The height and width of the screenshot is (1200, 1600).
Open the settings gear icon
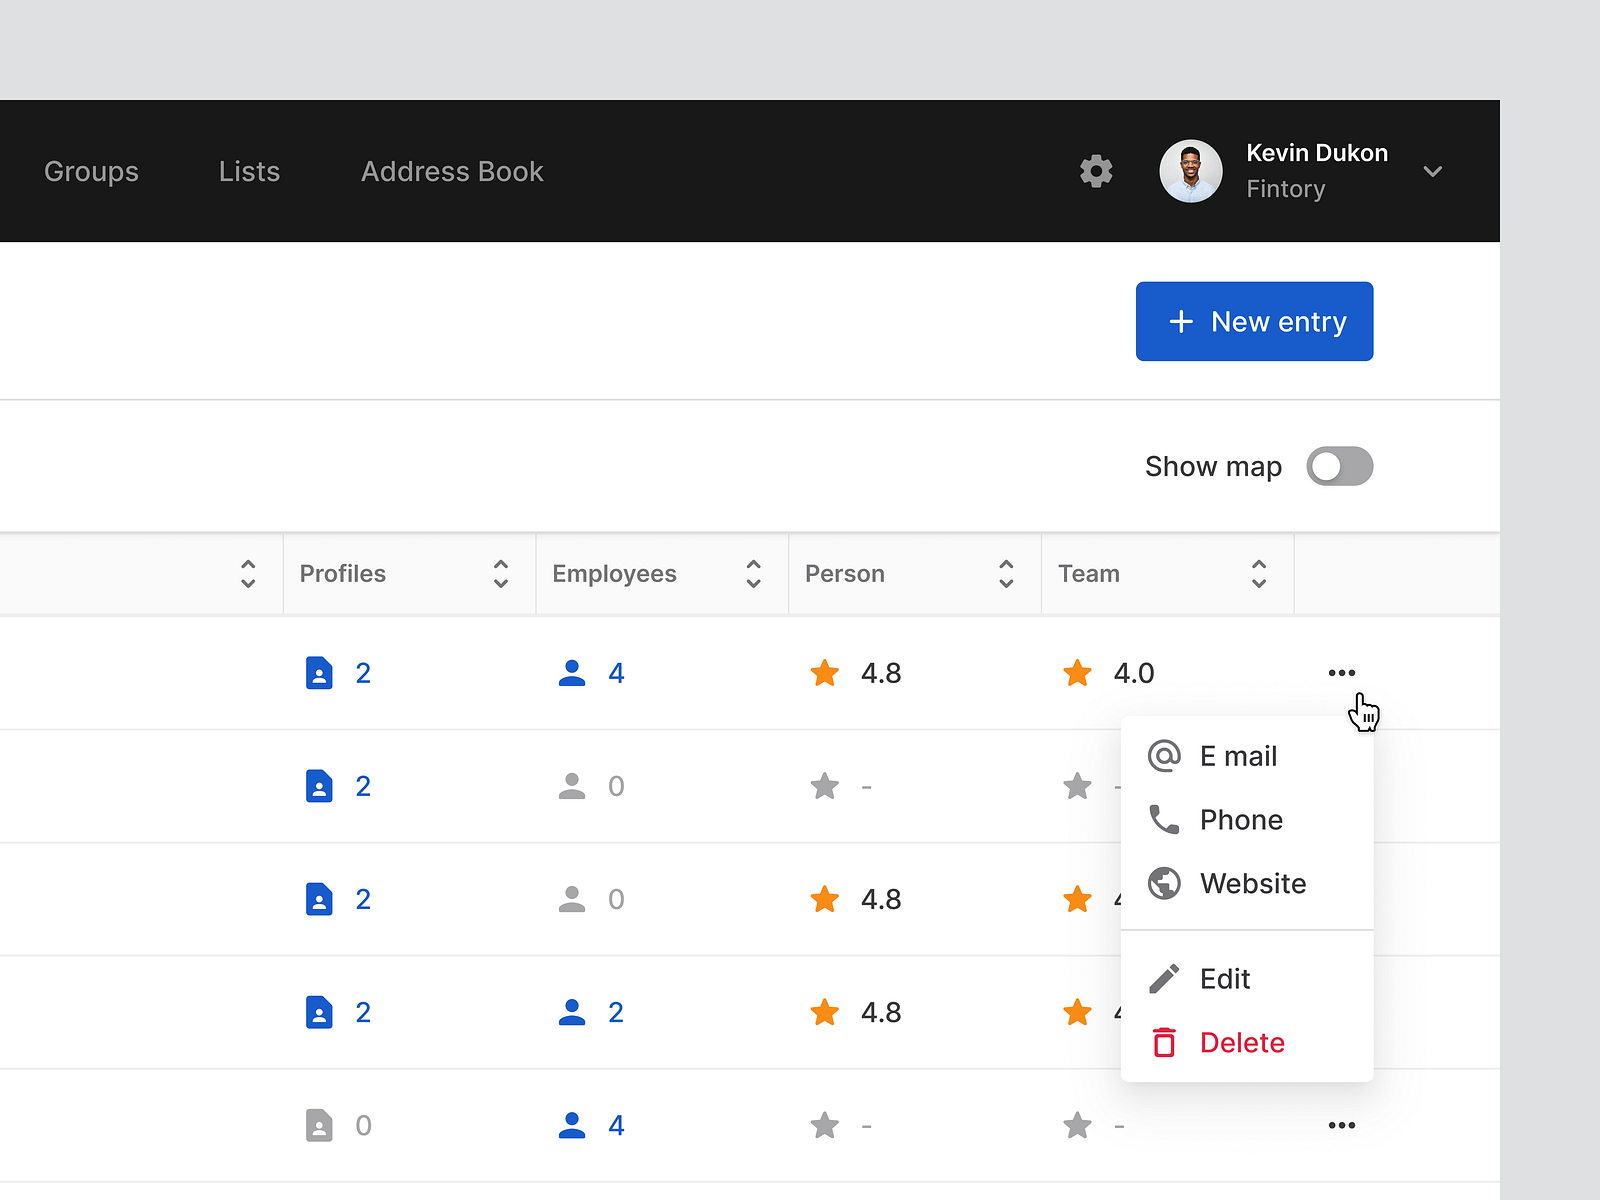1096,171
